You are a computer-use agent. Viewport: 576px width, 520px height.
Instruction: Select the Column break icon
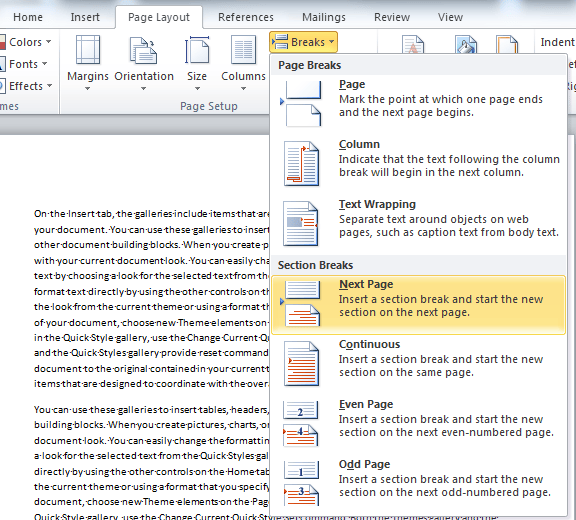(301, 163)
